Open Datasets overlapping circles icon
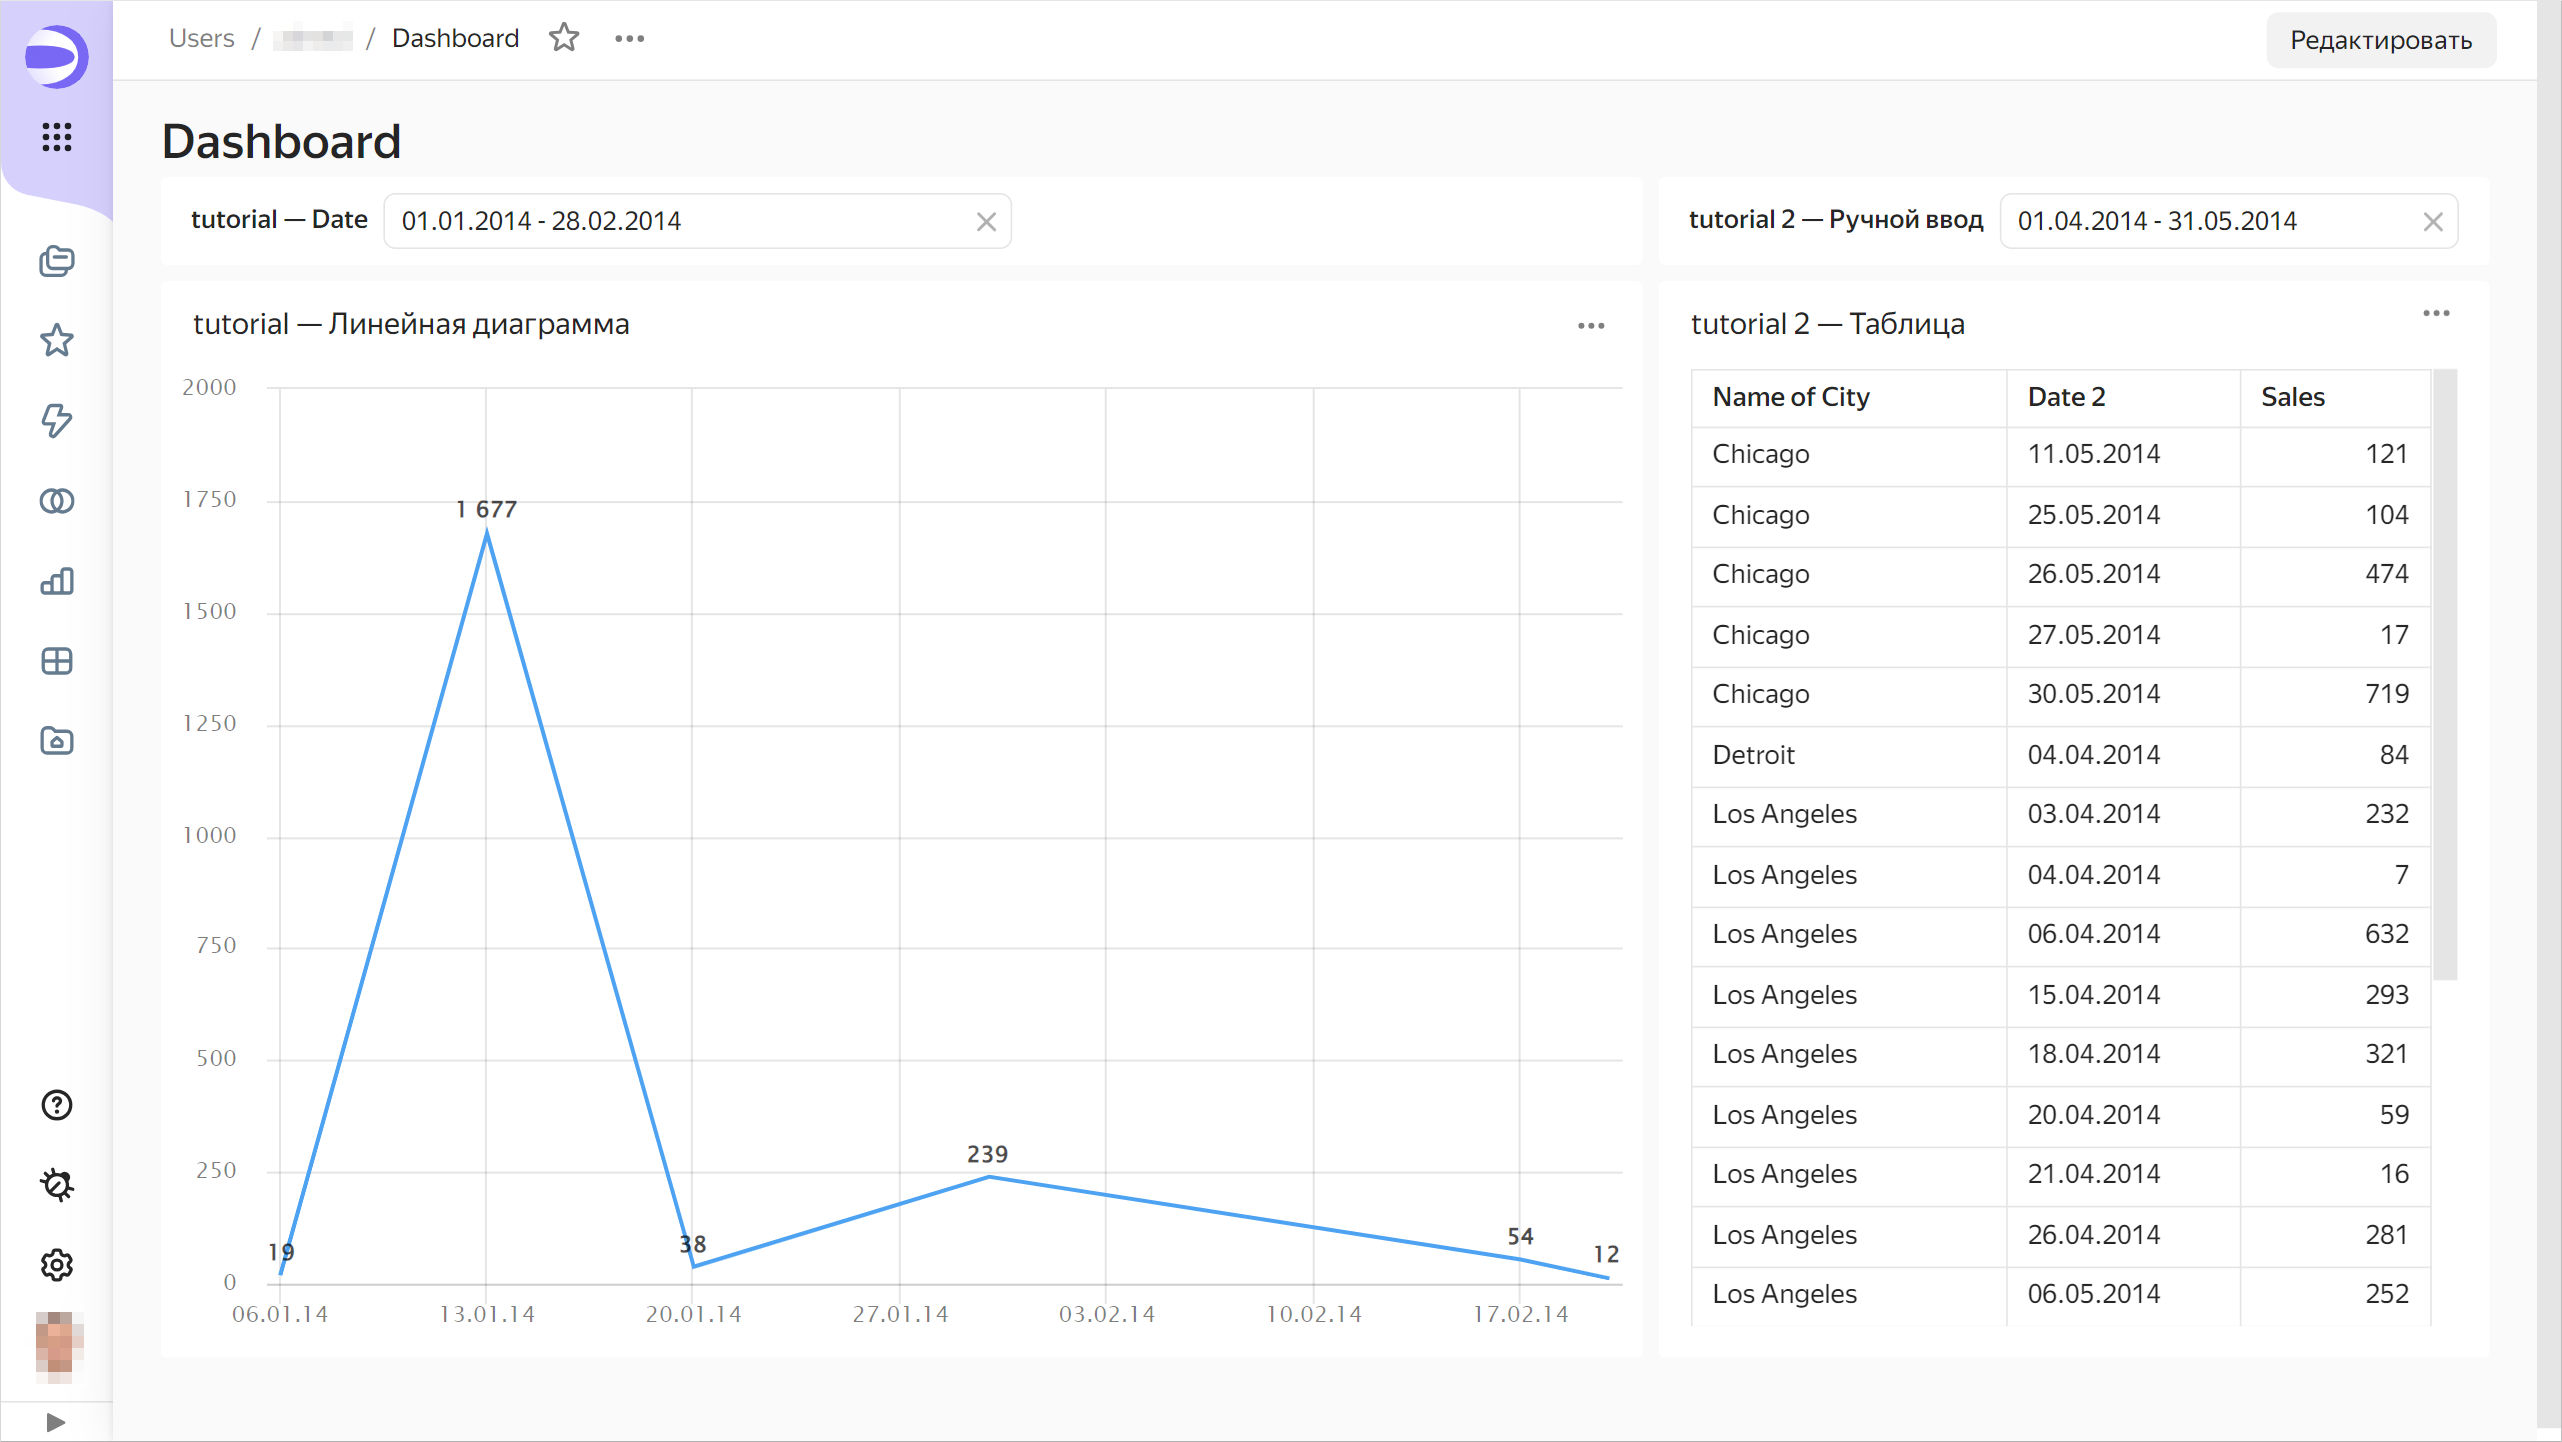Image resolution: width=2562 pixels, height=1442 pixels. [x=57, y=501]
